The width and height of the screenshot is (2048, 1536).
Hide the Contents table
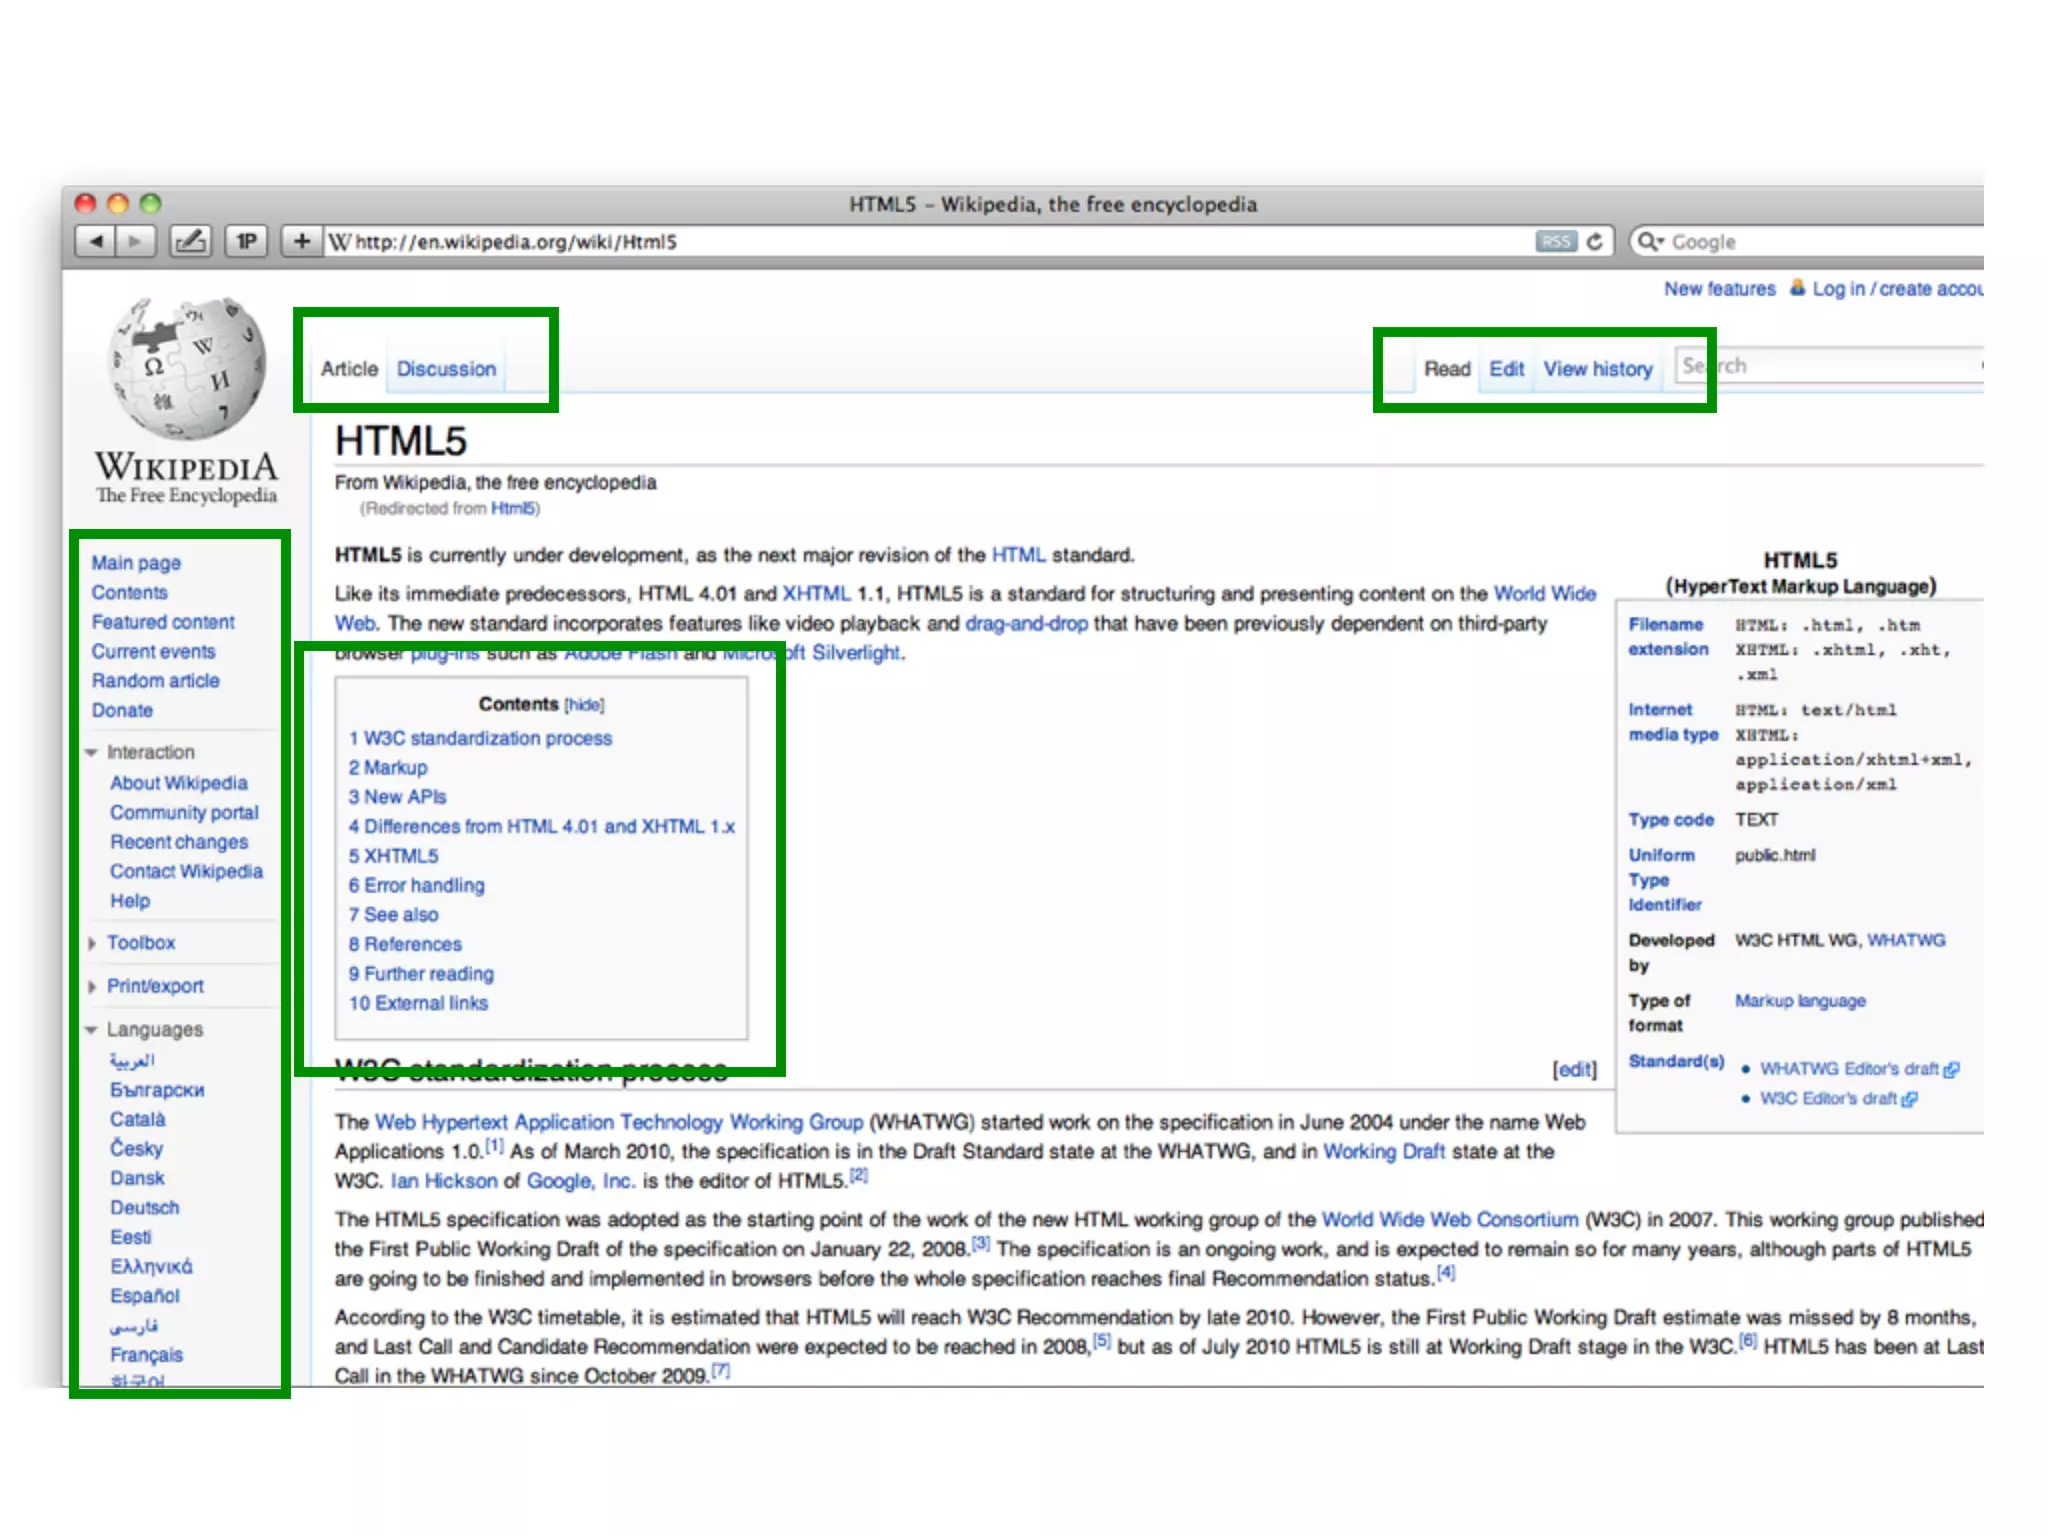coord(584,705)
